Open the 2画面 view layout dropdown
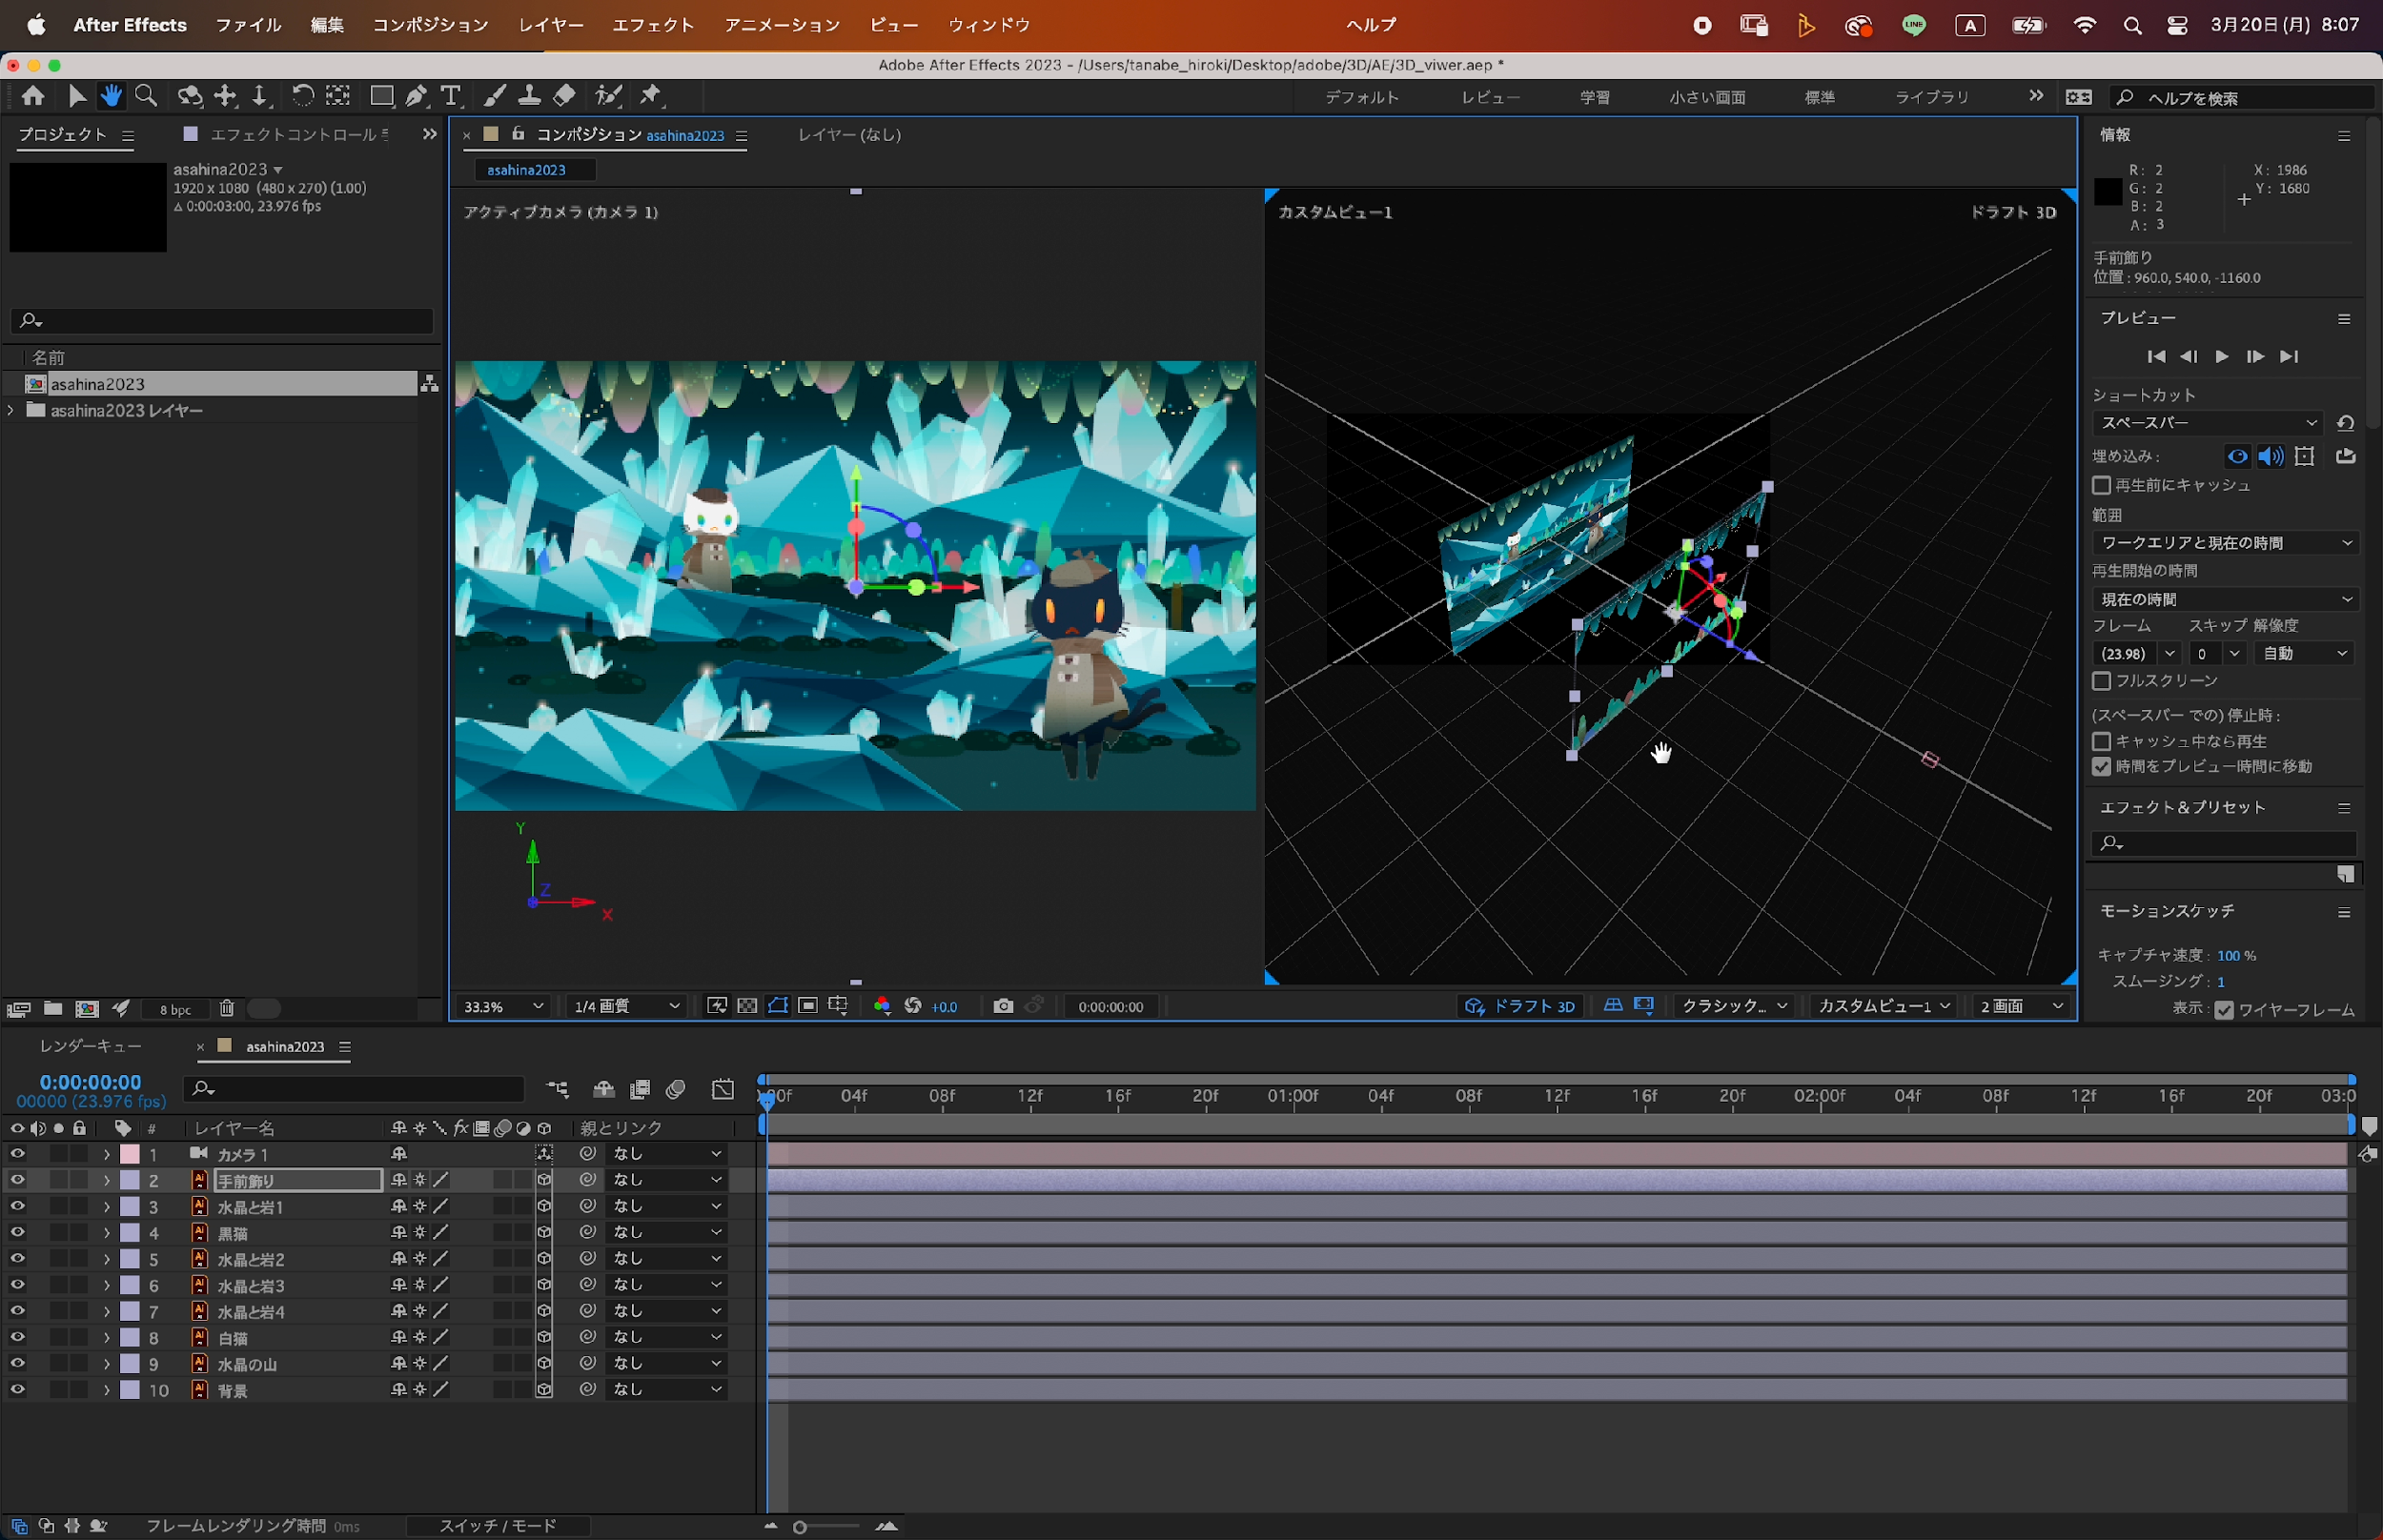2383x1540 pixels. pos(2021,1006)
